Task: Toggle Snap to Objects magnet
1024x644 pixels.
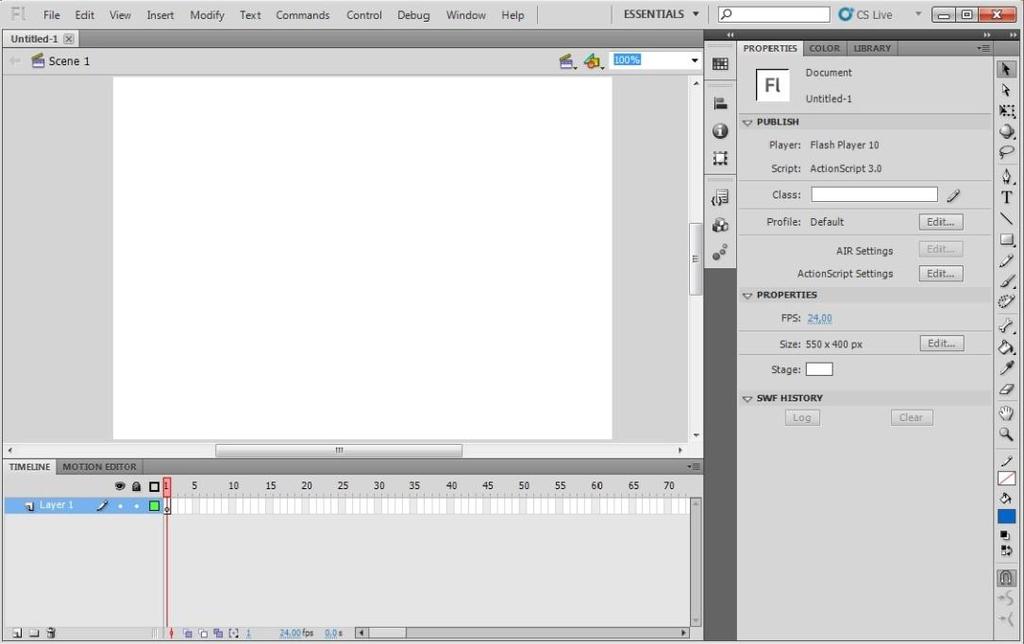Action: tap(1006, 578)
